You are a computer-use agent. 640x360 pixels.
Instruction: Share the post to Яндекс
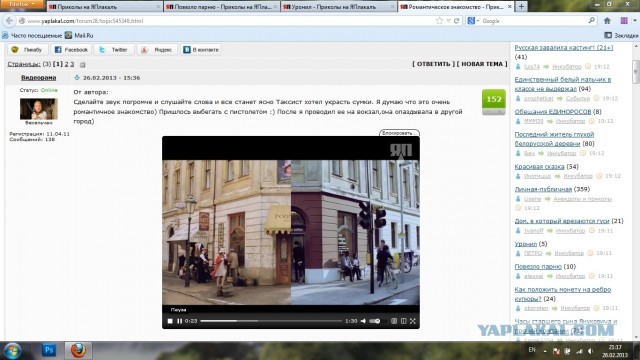(x=157, y=50)
